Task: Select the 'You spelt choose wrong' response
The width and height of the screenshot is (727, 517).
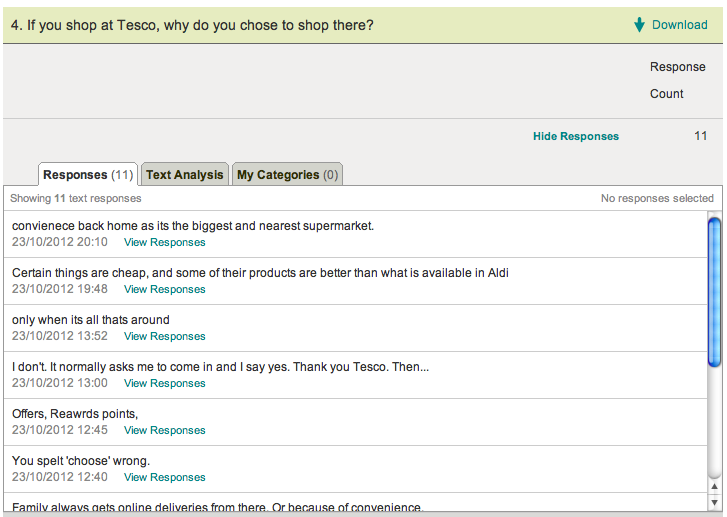Action: [81, 461]
